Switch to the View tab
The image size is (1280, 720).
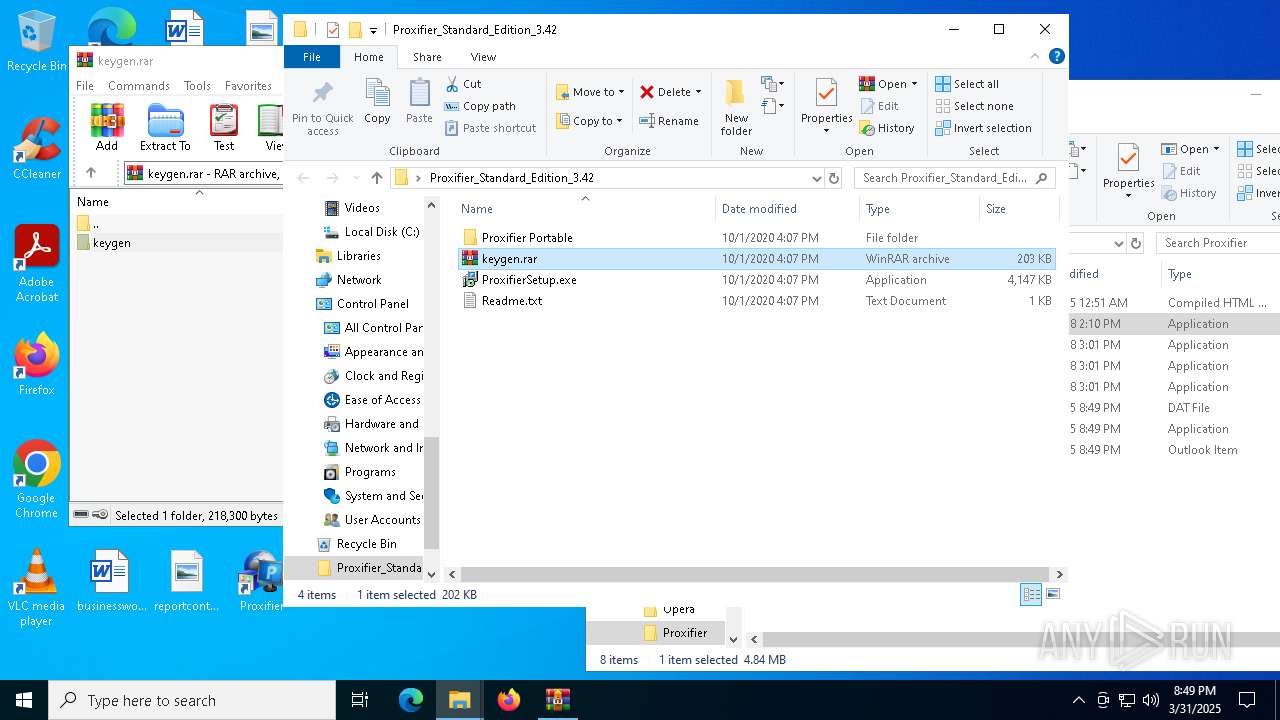pos(483,57)
